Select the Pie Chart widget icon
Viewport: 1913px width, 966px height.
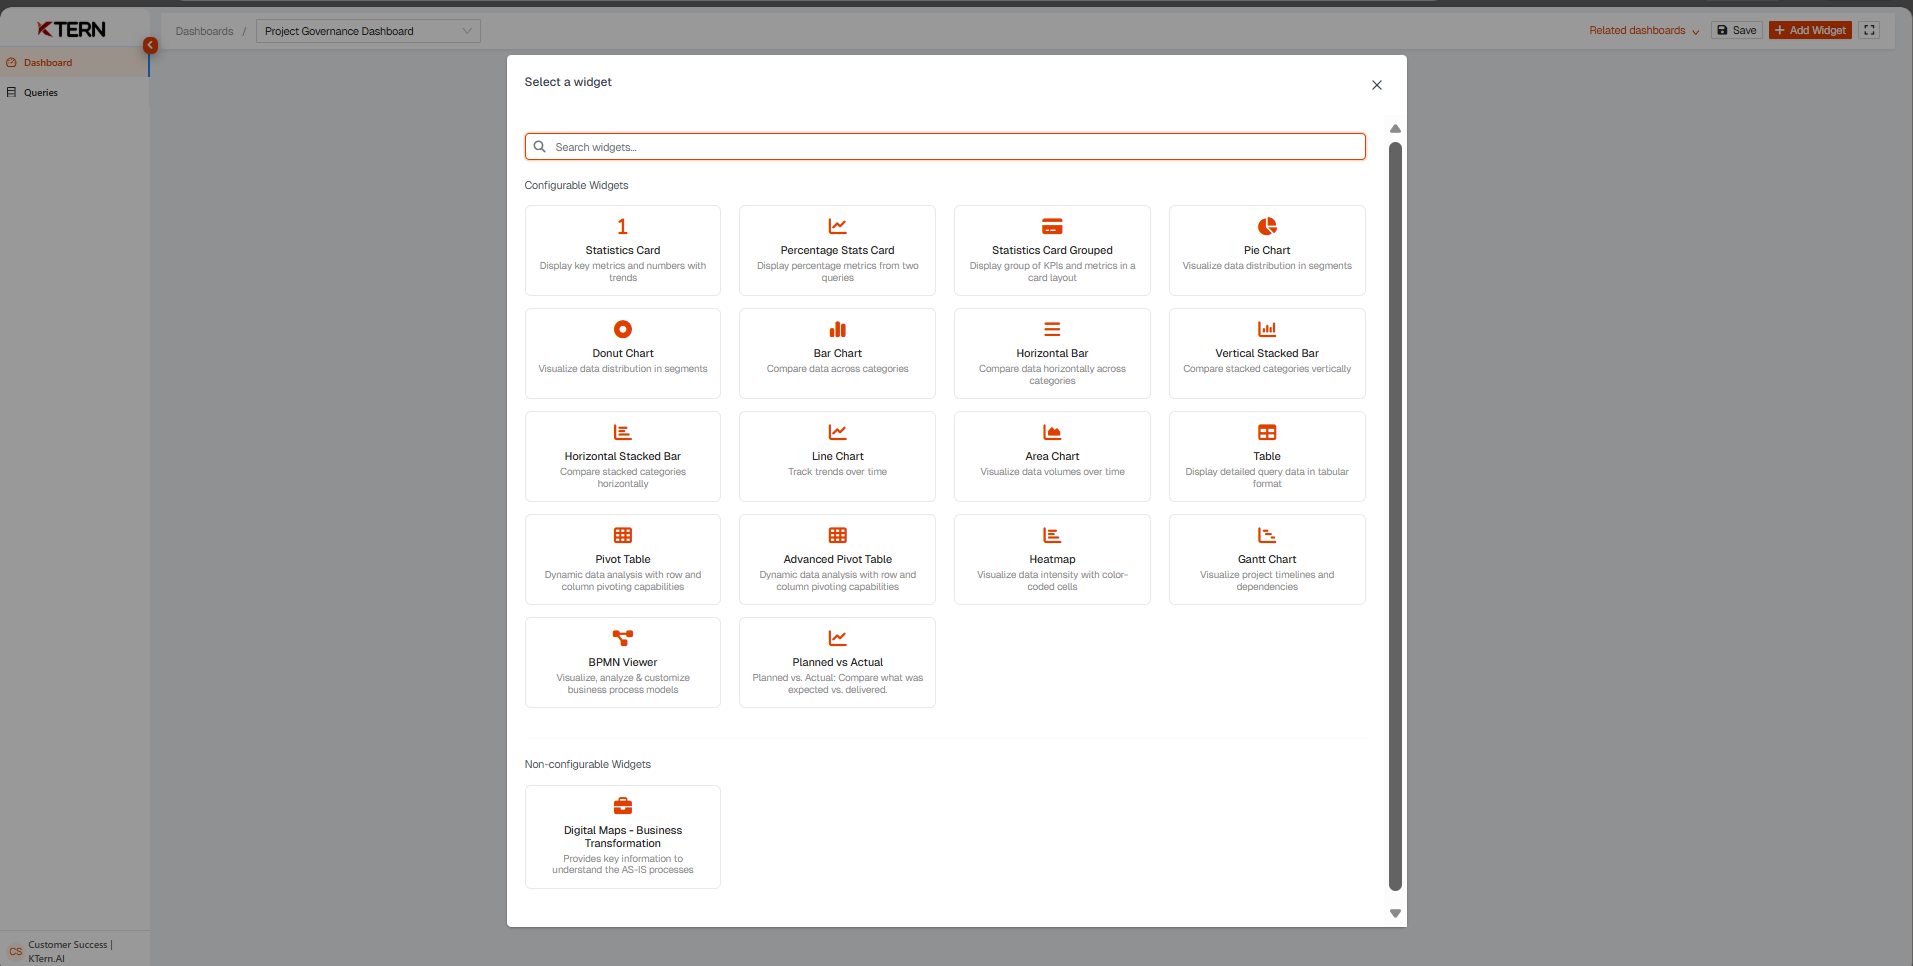click(x=1266, y=227)
